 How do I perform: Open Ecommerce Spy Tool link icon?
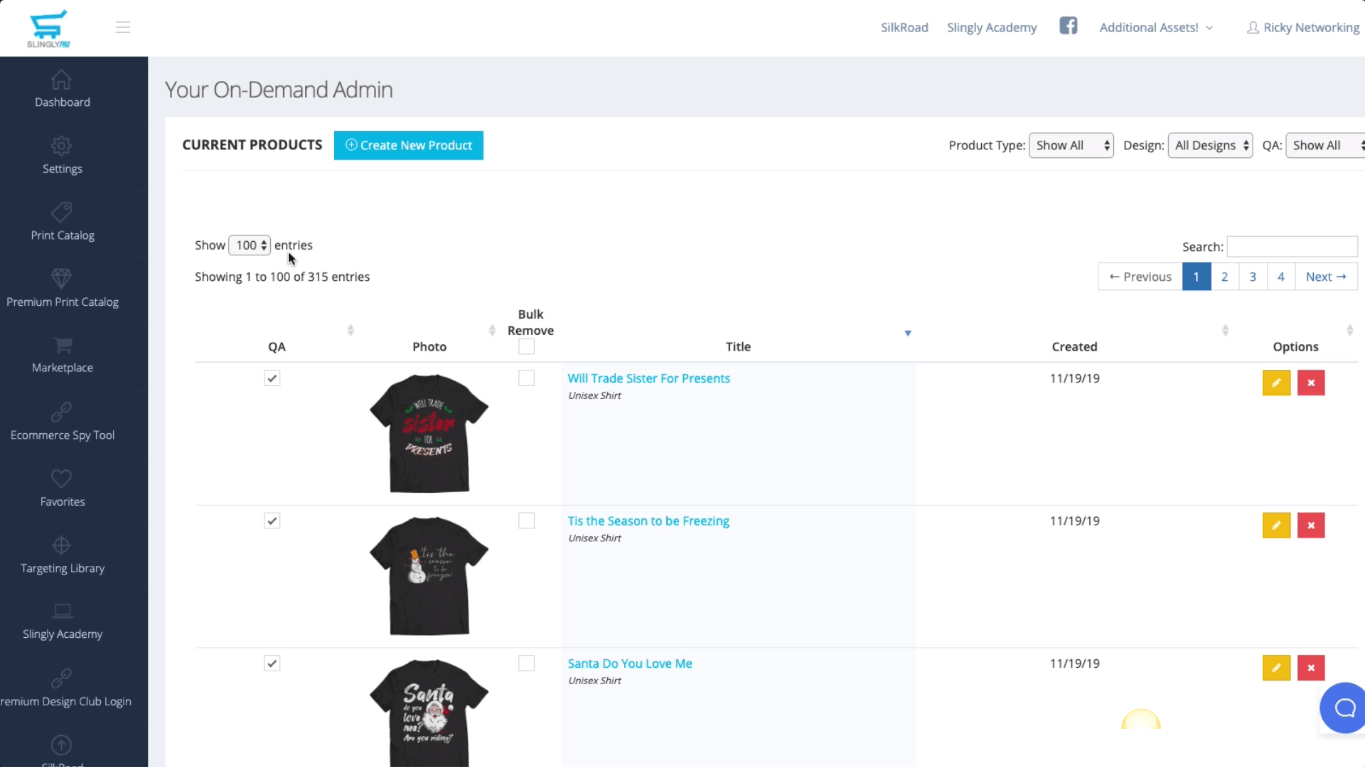point(61,412)
